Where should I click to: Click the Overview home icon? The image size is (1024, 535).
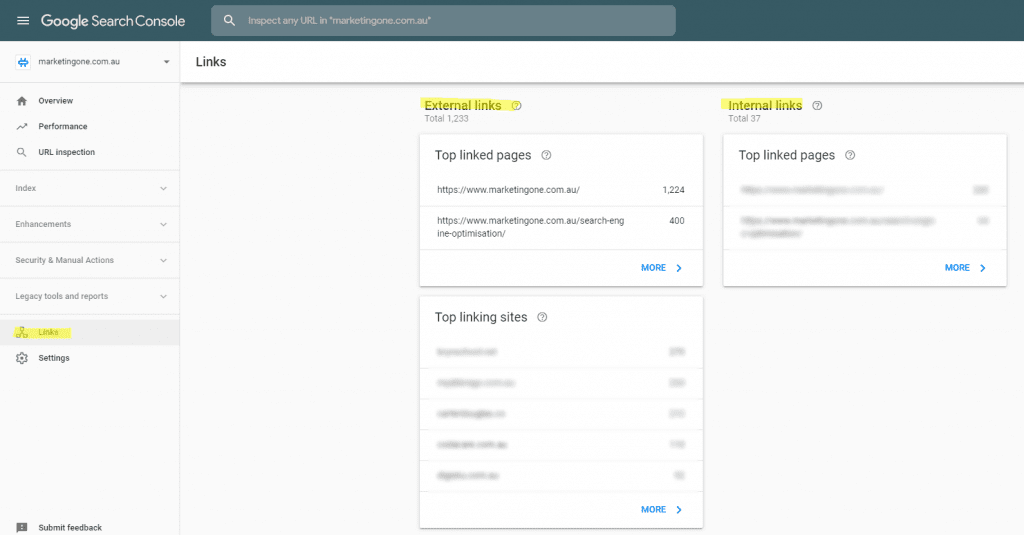point(22,101)
